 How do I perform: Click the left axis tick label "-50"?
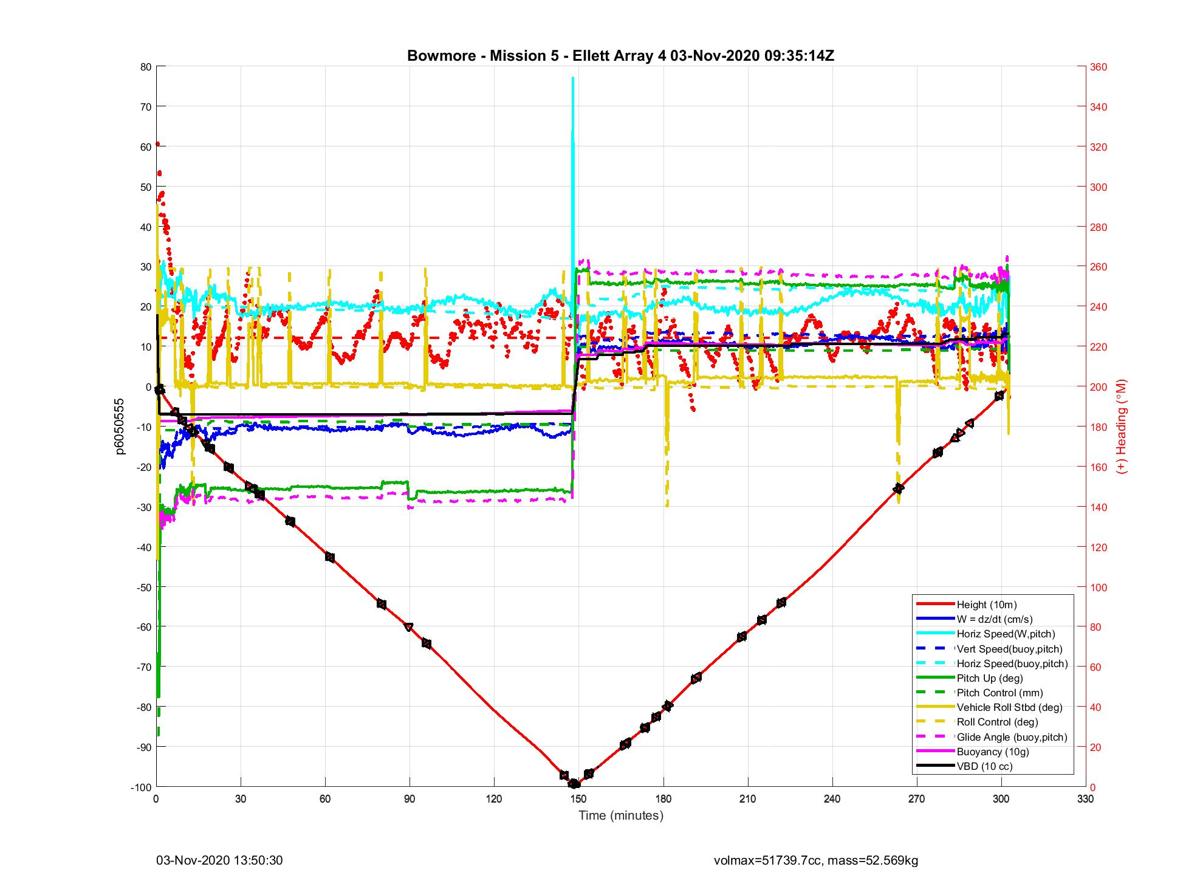coord(142,587)
